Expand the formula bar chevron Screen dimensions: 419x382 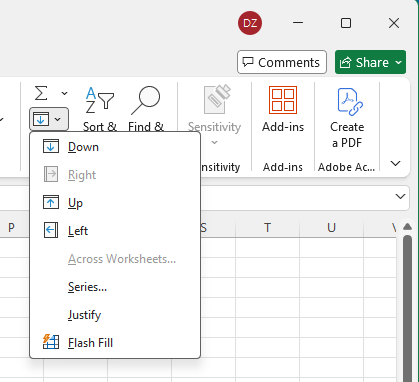pyautogui.click(x=400, y=196)
